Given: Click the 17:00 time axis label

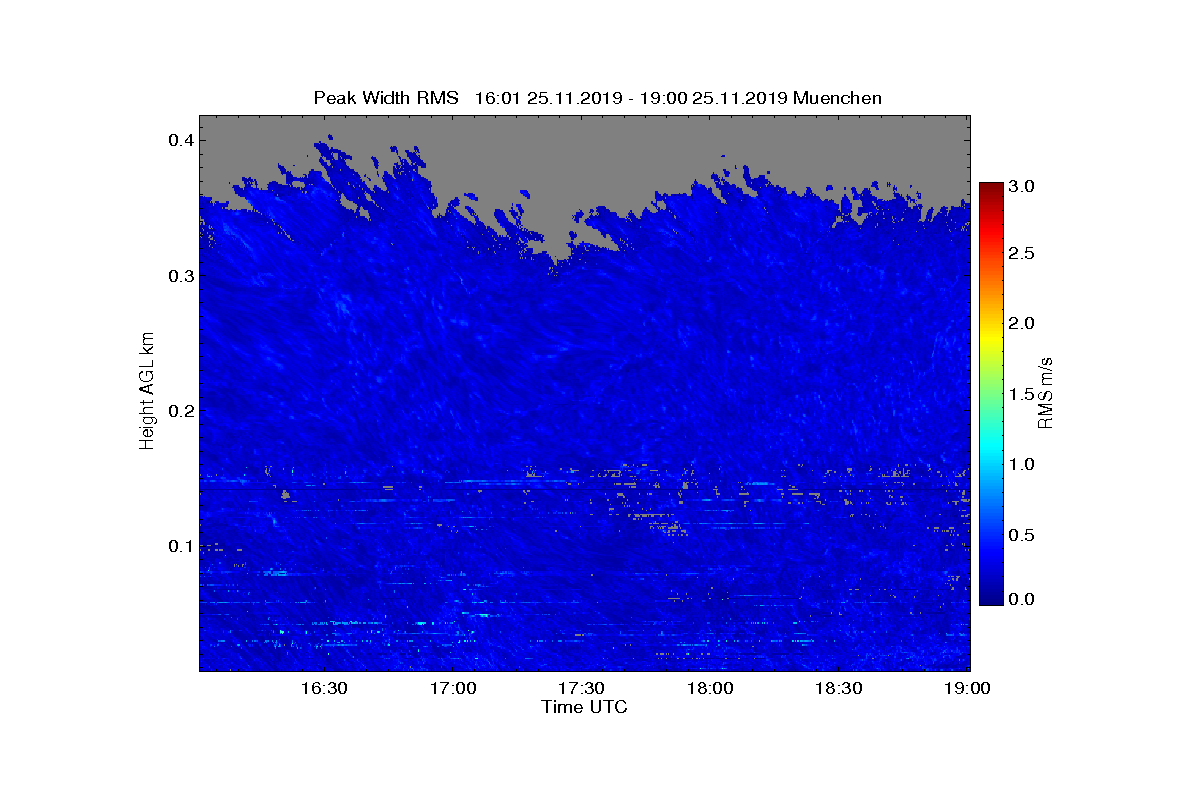Looking at the screenshot, I should pyautogui.click(x=453, y=689).
